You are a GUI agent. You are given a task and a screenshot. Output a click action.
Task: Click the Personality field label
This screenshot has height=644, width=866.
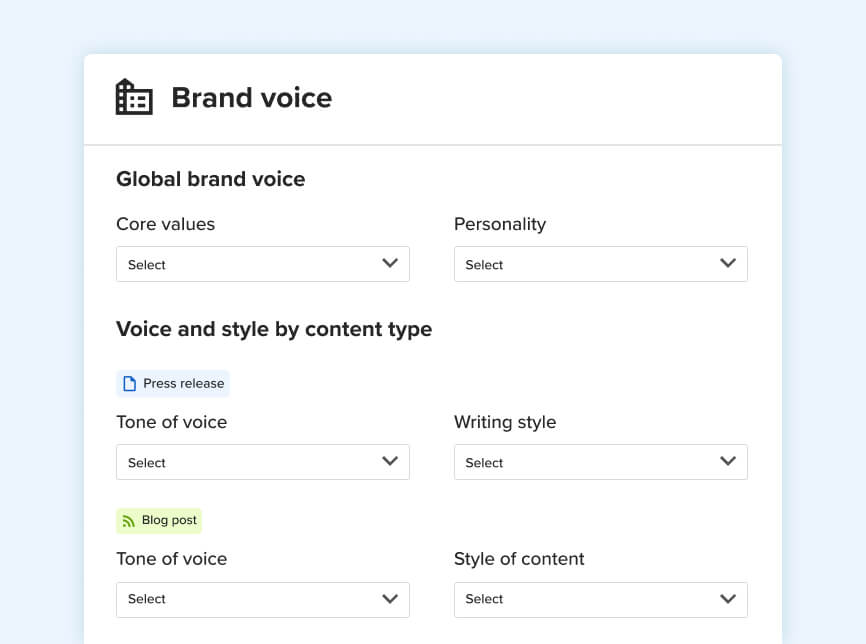pos(499,224)
